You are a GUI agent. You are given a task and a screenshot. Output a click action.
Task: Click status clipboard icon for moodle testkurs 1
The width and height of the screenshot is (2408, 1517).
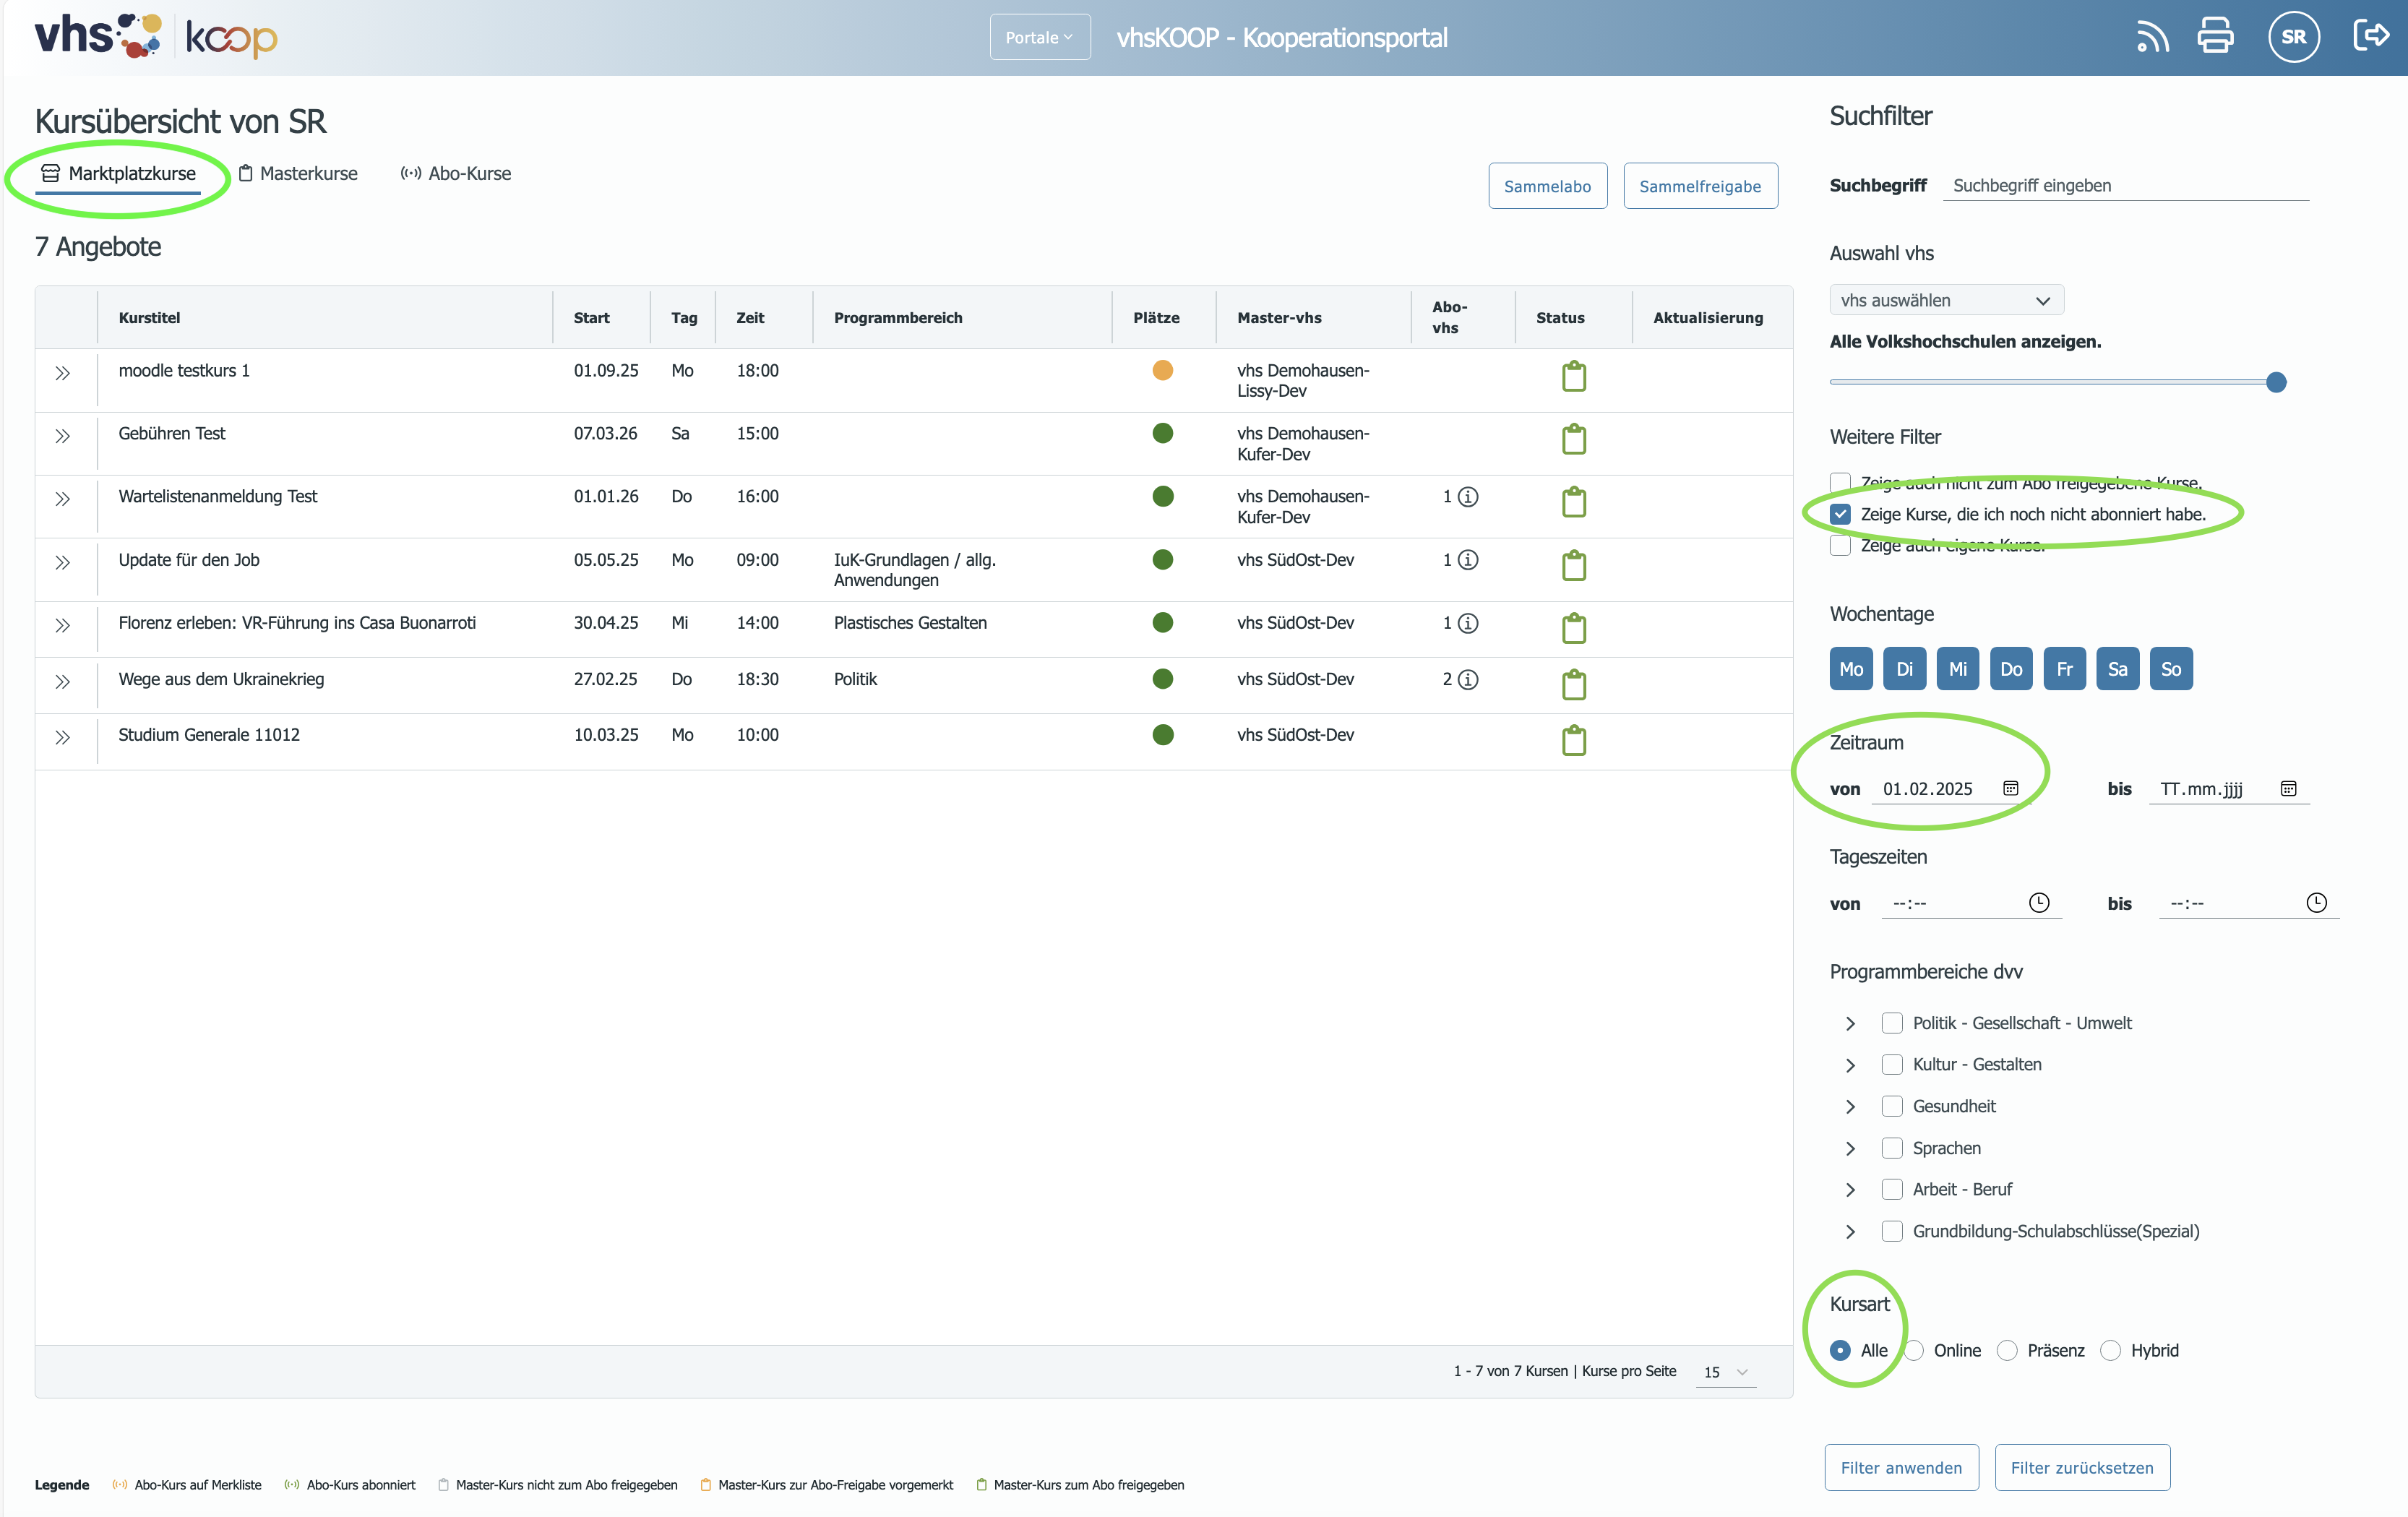click(x=1573, y=376)
